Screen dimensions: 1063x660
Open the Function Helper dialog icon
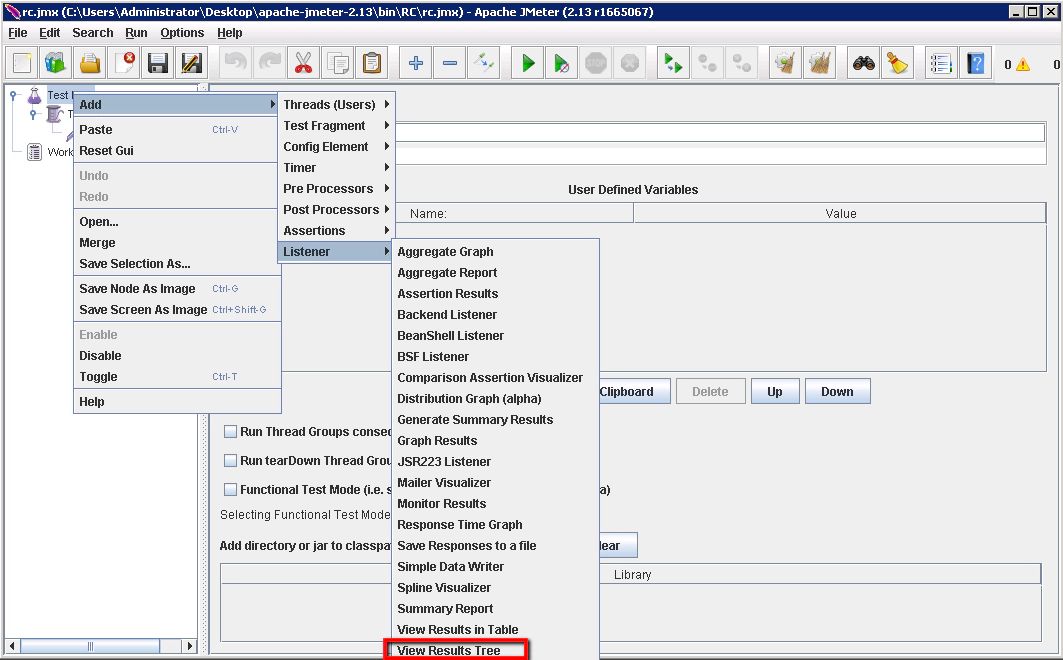point(940,62)
